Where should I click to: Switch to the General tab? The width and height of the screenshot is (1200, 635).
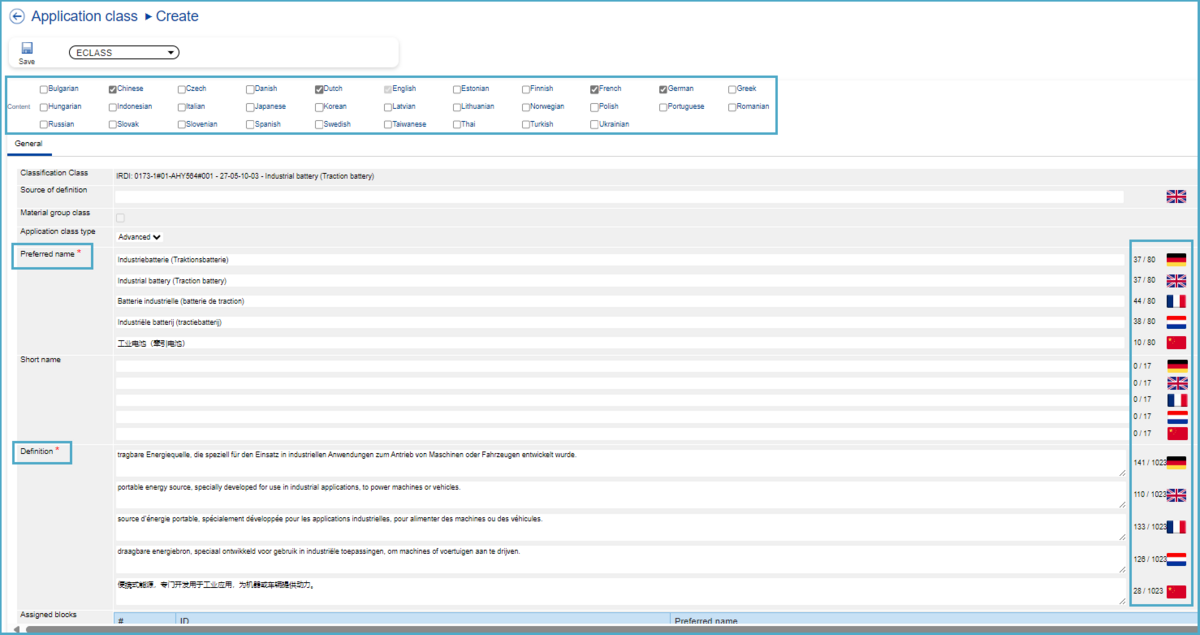pyautogui.click(x=28, y=144)
